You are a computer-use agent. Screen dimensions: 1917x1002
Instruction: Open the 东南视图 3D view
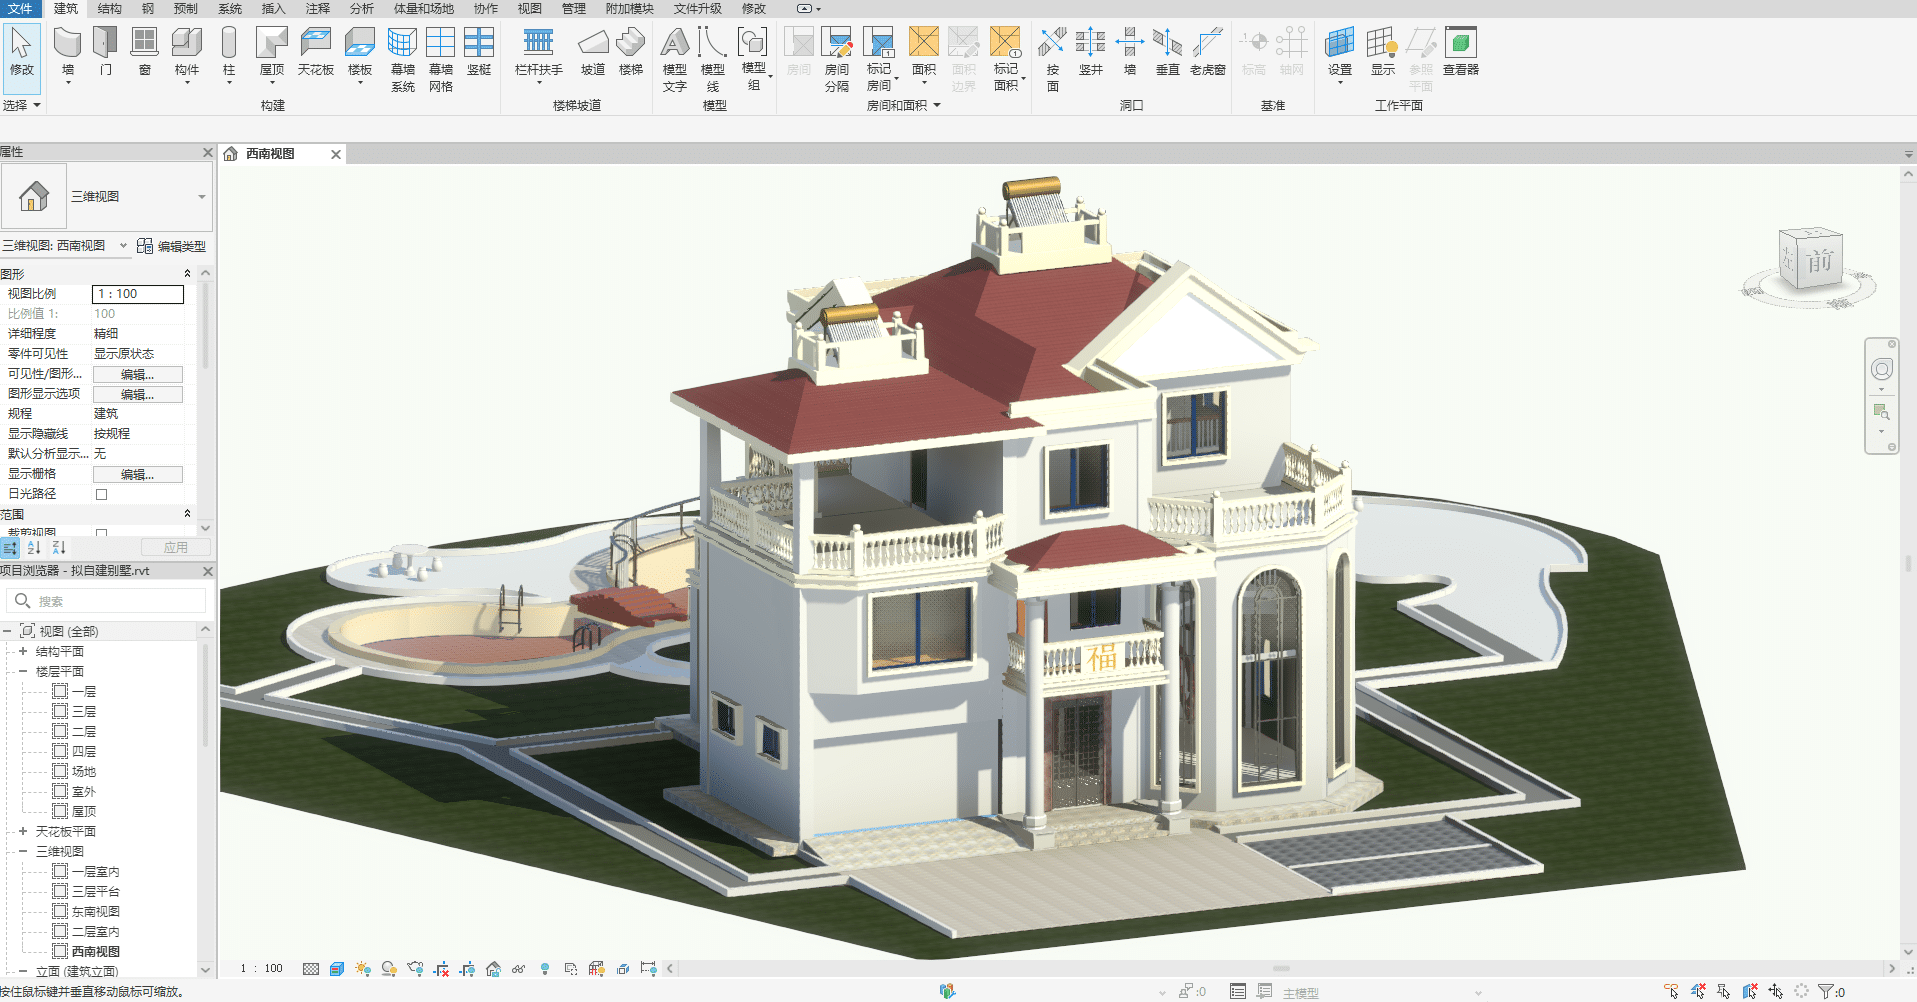95,911
